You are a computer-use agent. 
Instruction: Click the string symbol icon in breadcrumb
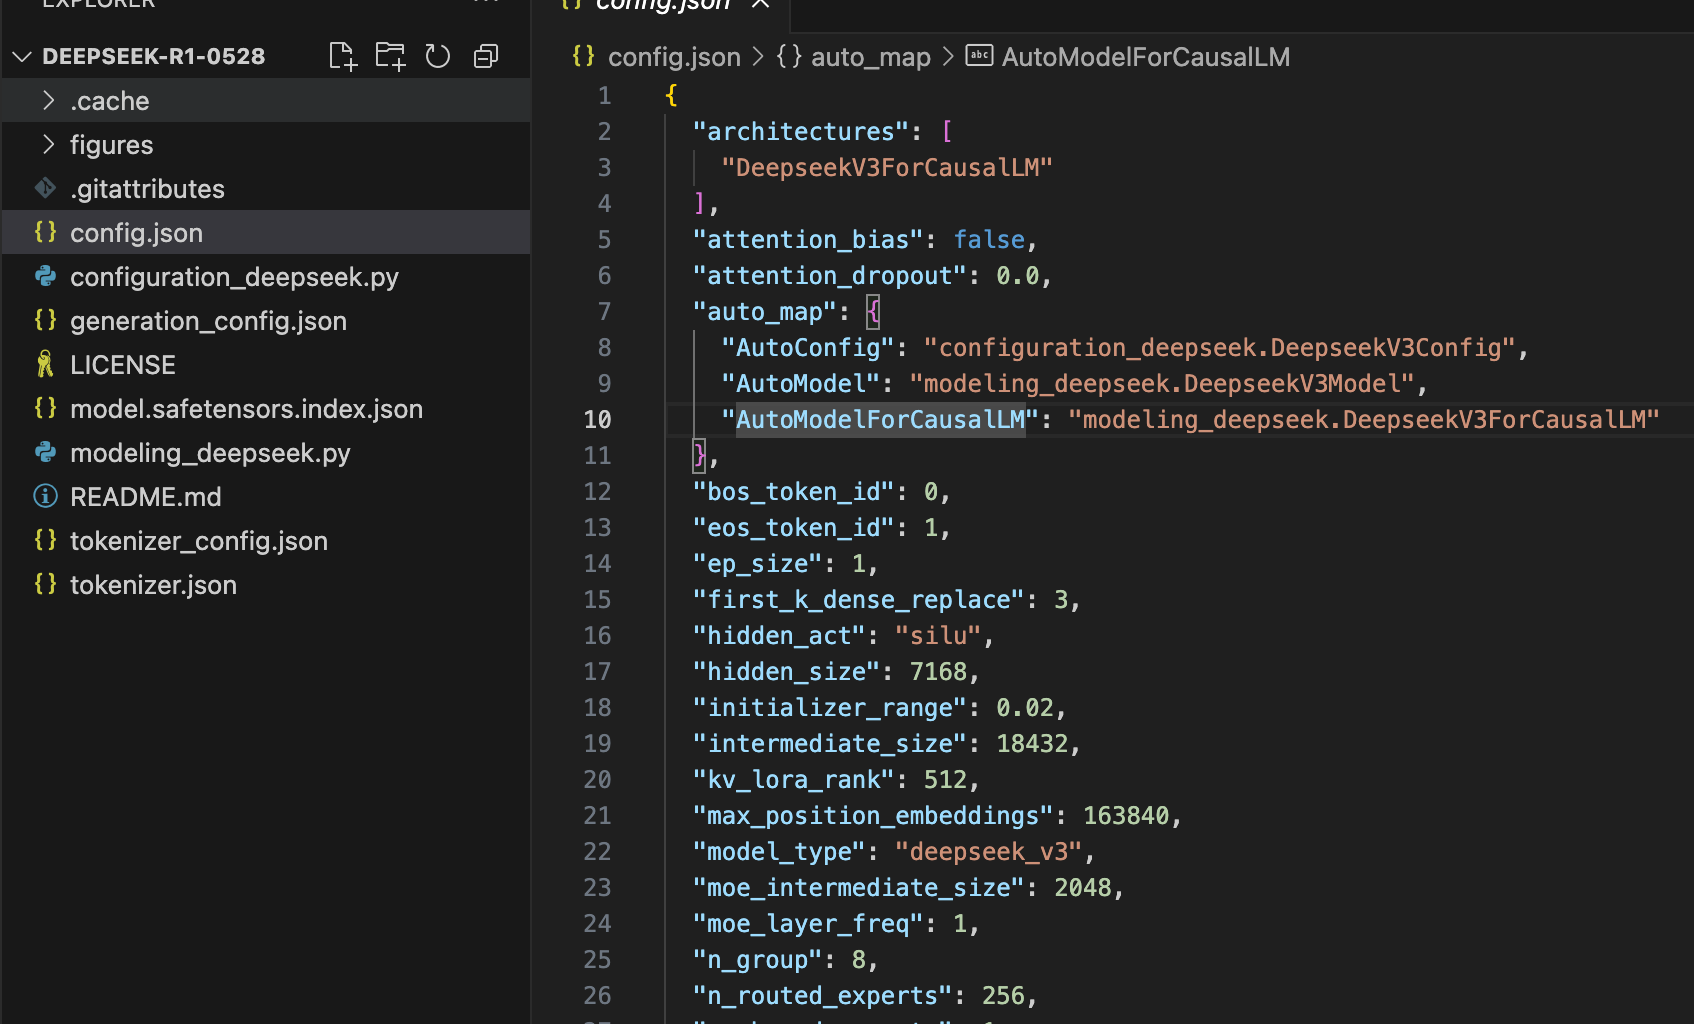(x=979, y=56)
